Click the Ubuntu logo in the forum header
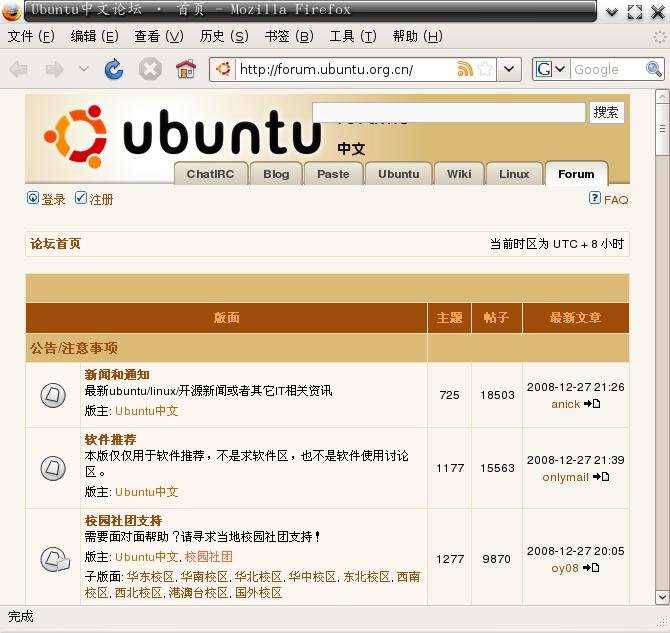670x633 pixels. point(182,135)
